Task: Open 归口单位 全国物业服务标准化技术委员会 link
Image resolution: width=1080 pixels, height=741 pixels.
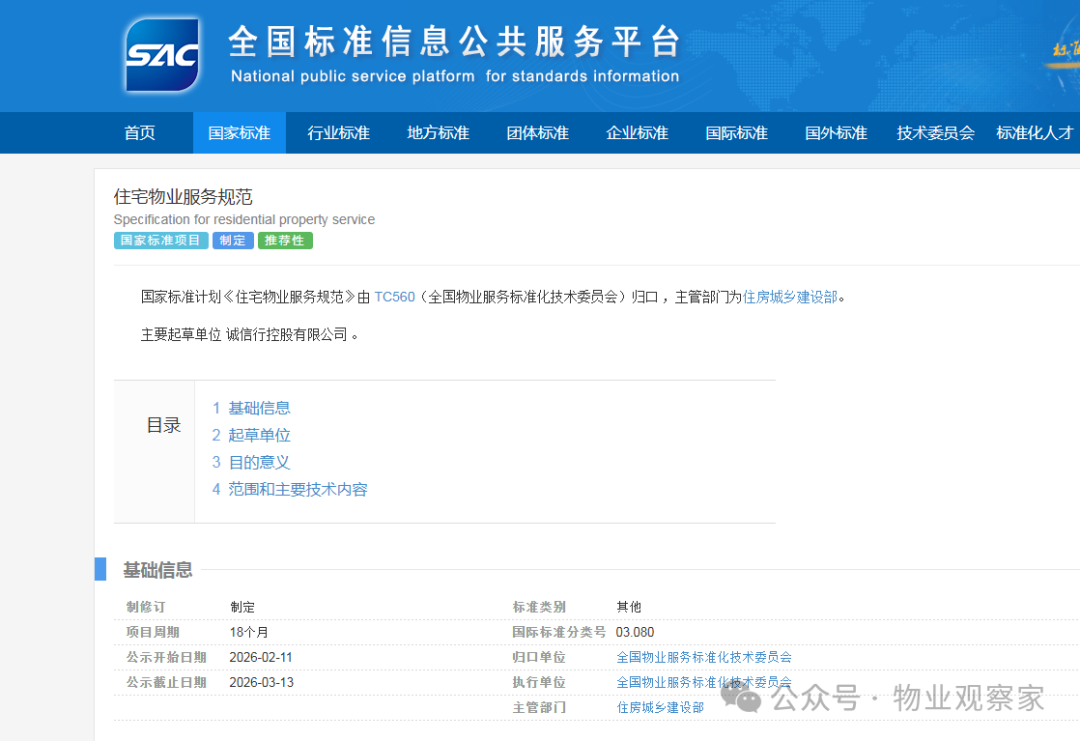Action: click(x=704, y=657)
